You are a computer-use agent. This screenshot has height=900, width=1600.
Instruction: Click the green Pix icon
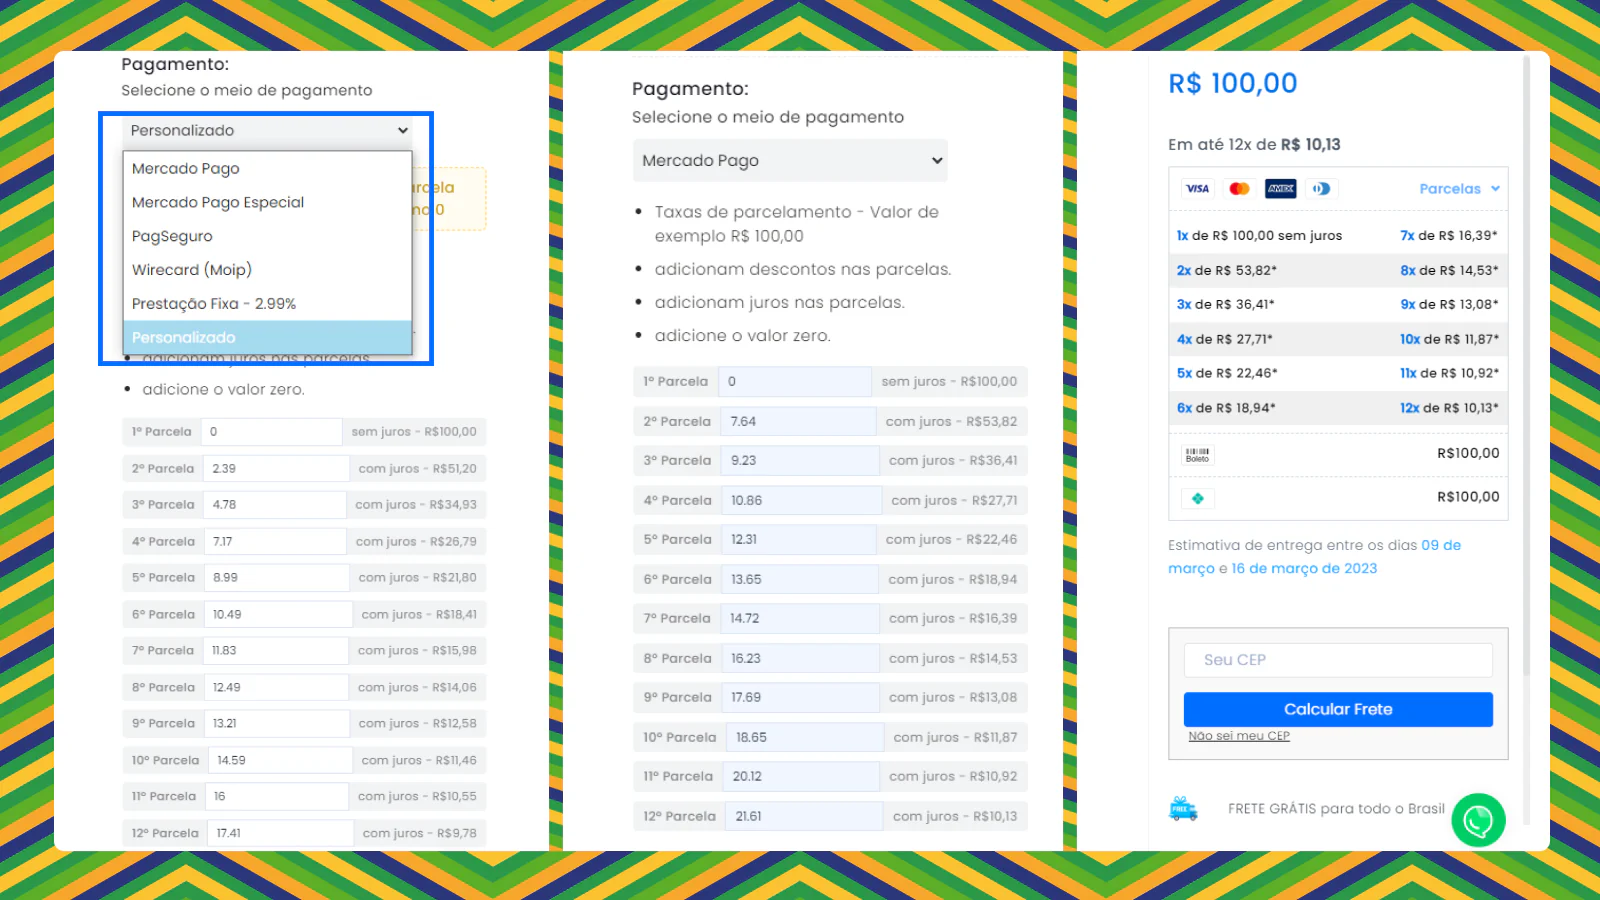(x=1197, y=498)
